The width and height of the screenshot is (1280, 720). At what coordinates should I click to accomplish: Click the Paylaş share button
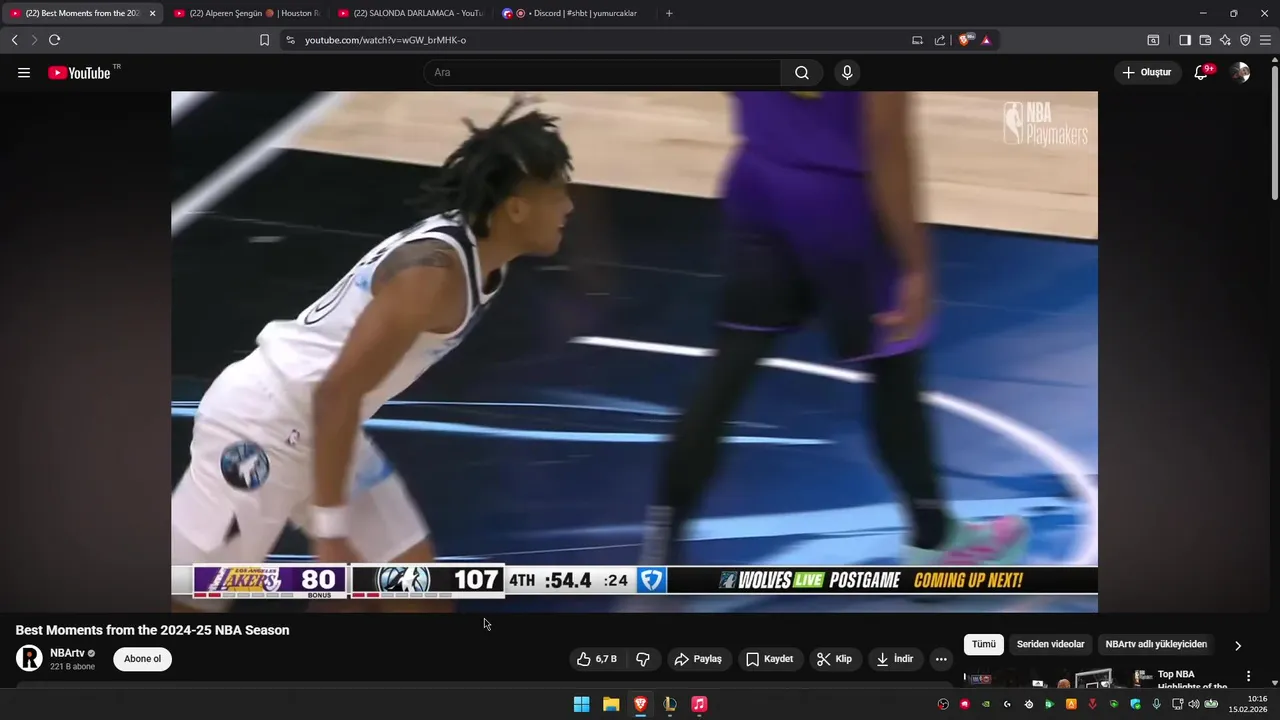[698, 659]
